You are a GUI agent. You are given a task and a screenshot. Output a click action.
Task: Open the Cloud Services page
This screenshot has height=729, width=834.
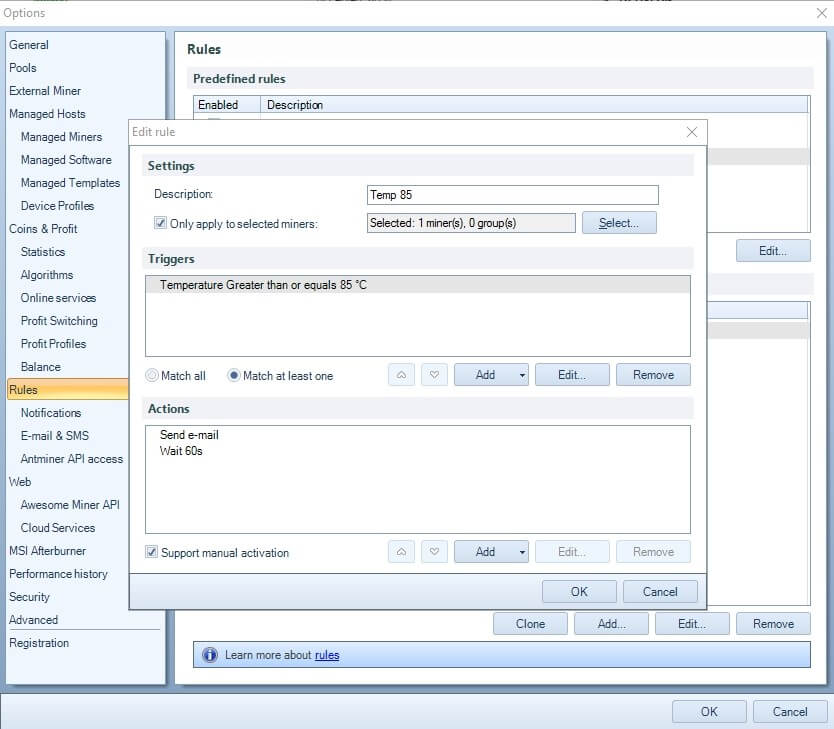point(58,527)
